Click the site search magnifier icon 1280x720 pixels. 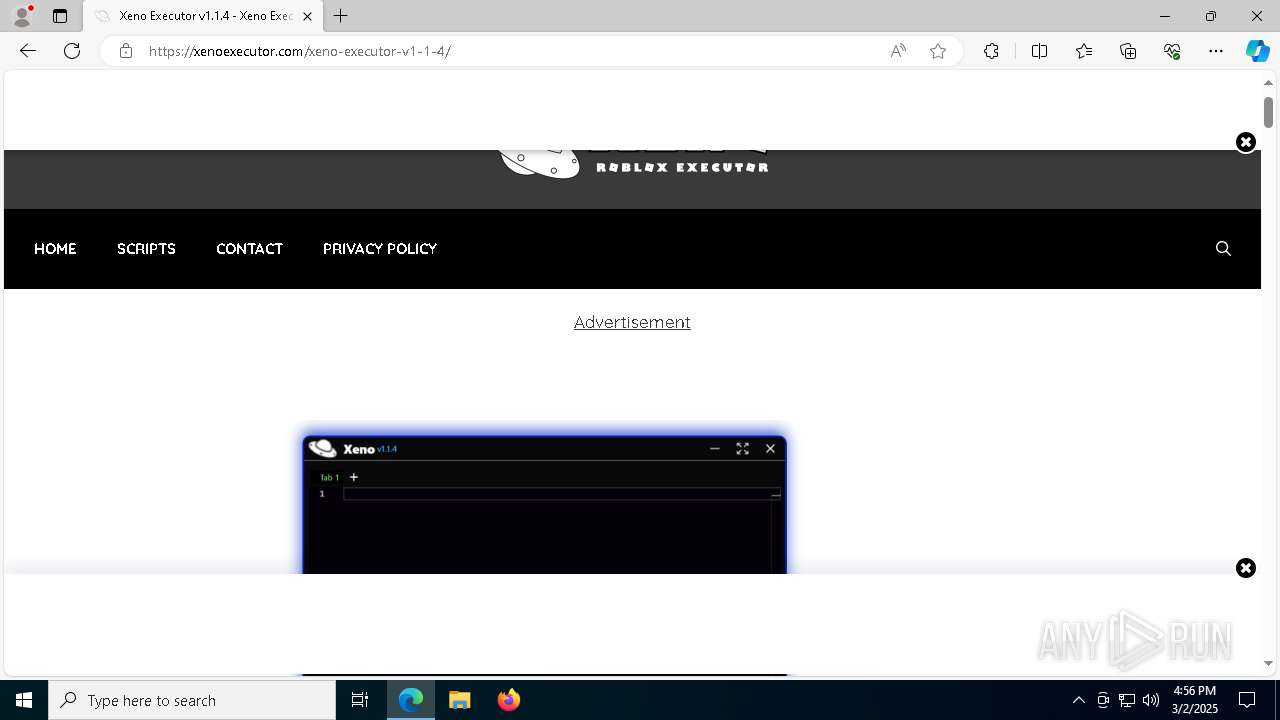(1223, 249)
